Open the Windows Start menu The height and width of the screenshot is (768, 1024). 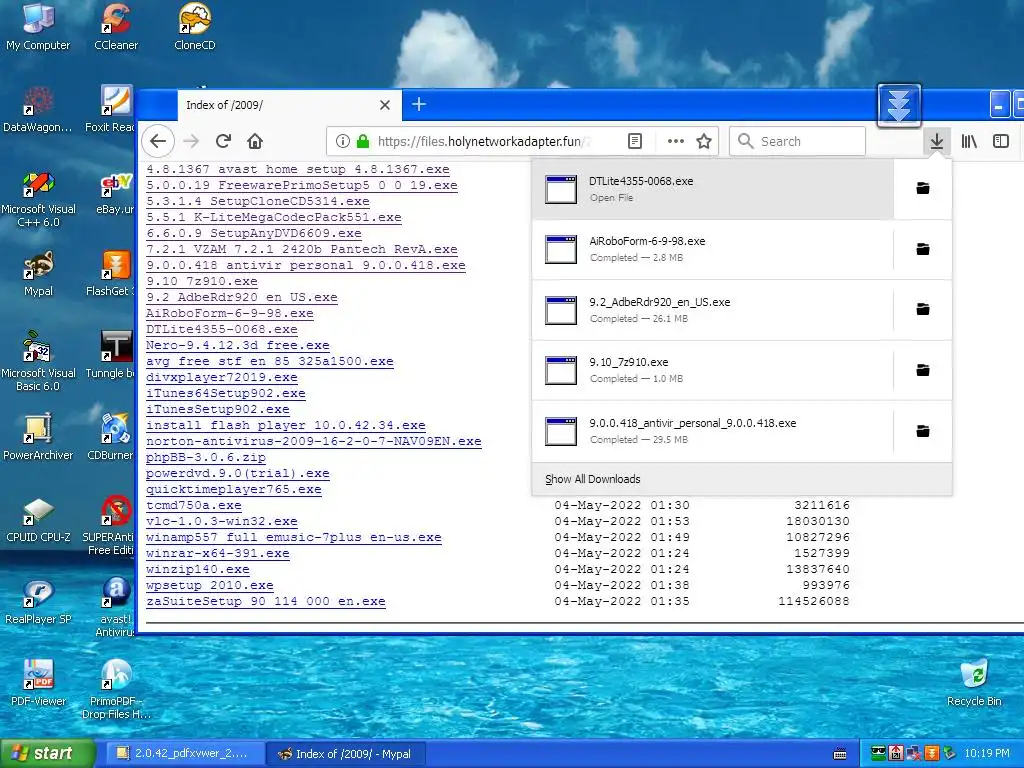click(x=48, y=753)
